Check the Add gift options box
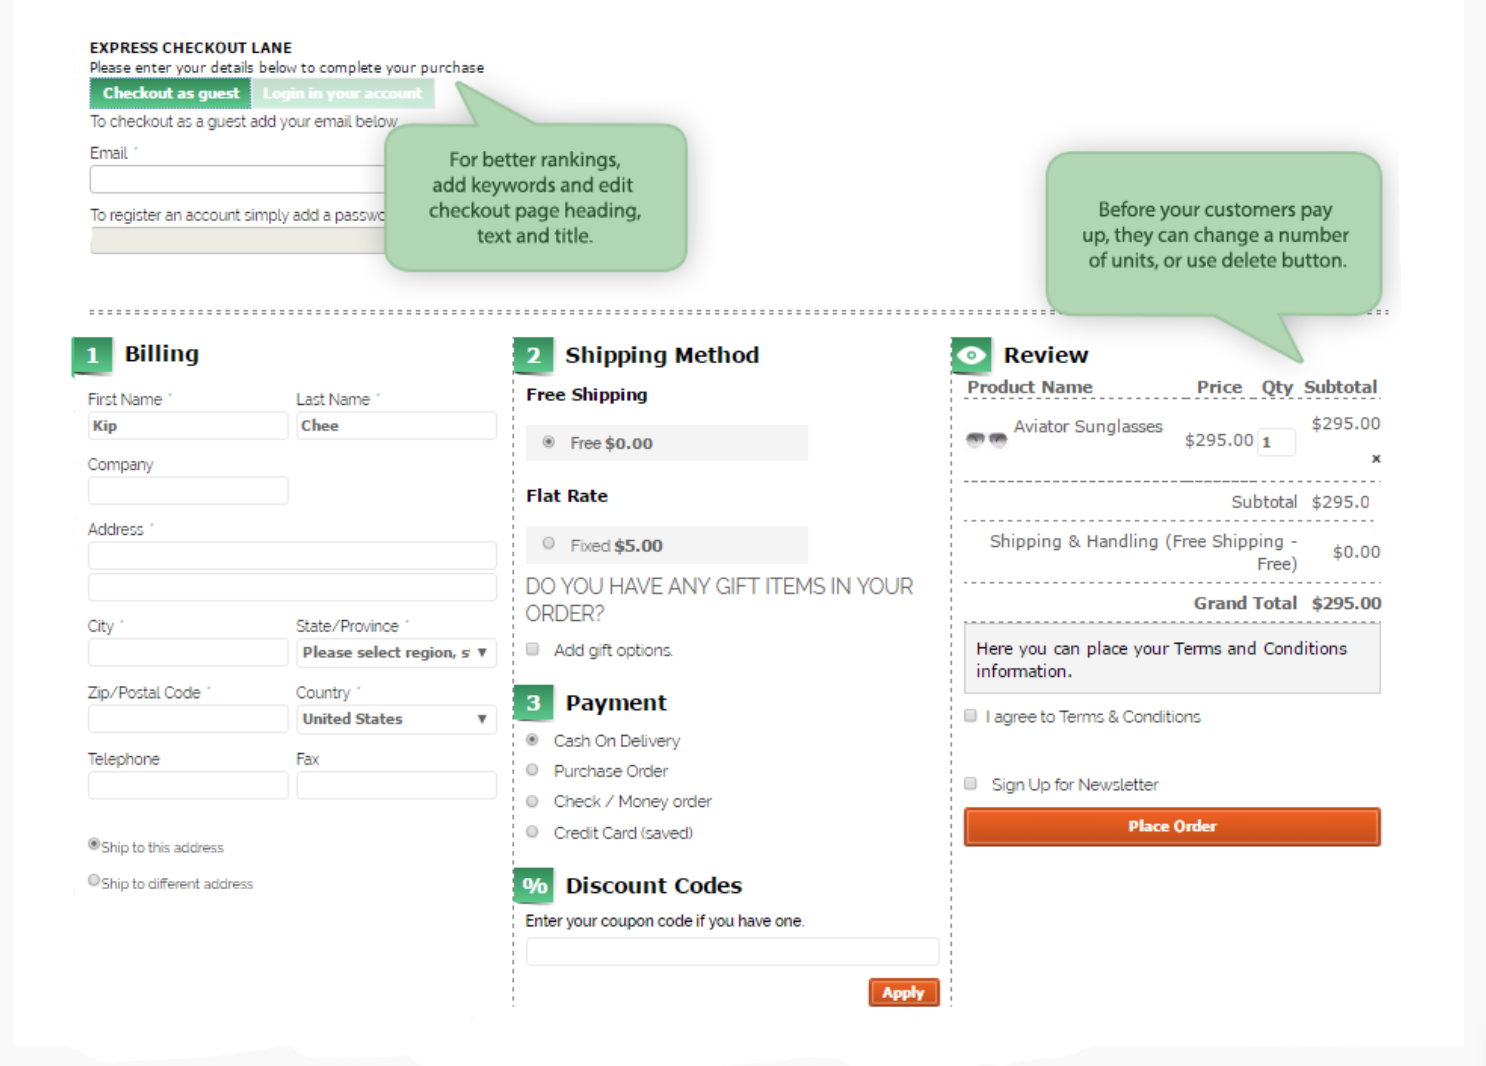This screenshot has height=1066, width=1486. (533, 649)
